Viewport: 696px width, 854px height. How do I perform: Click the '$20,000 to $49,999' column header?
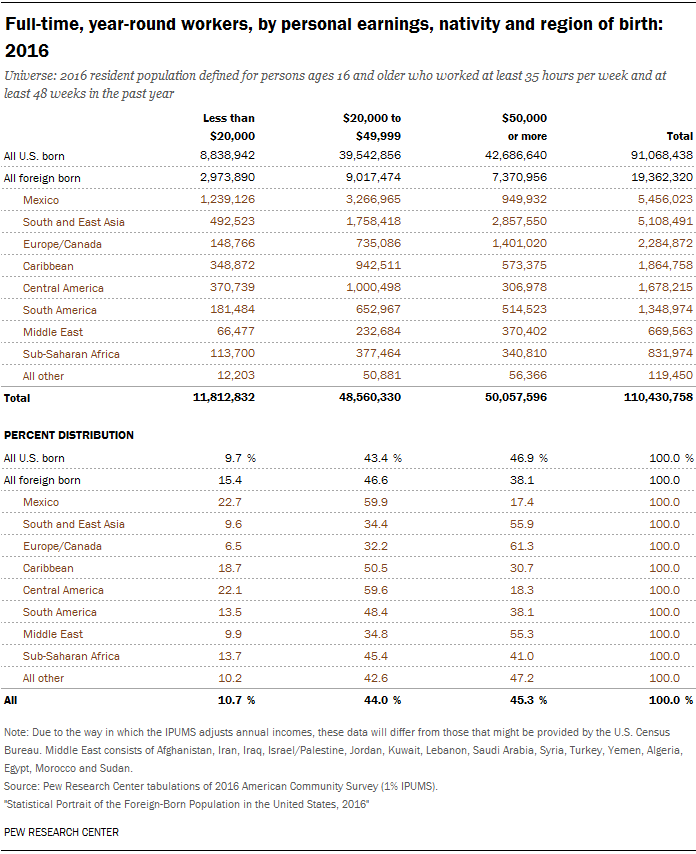372,127
